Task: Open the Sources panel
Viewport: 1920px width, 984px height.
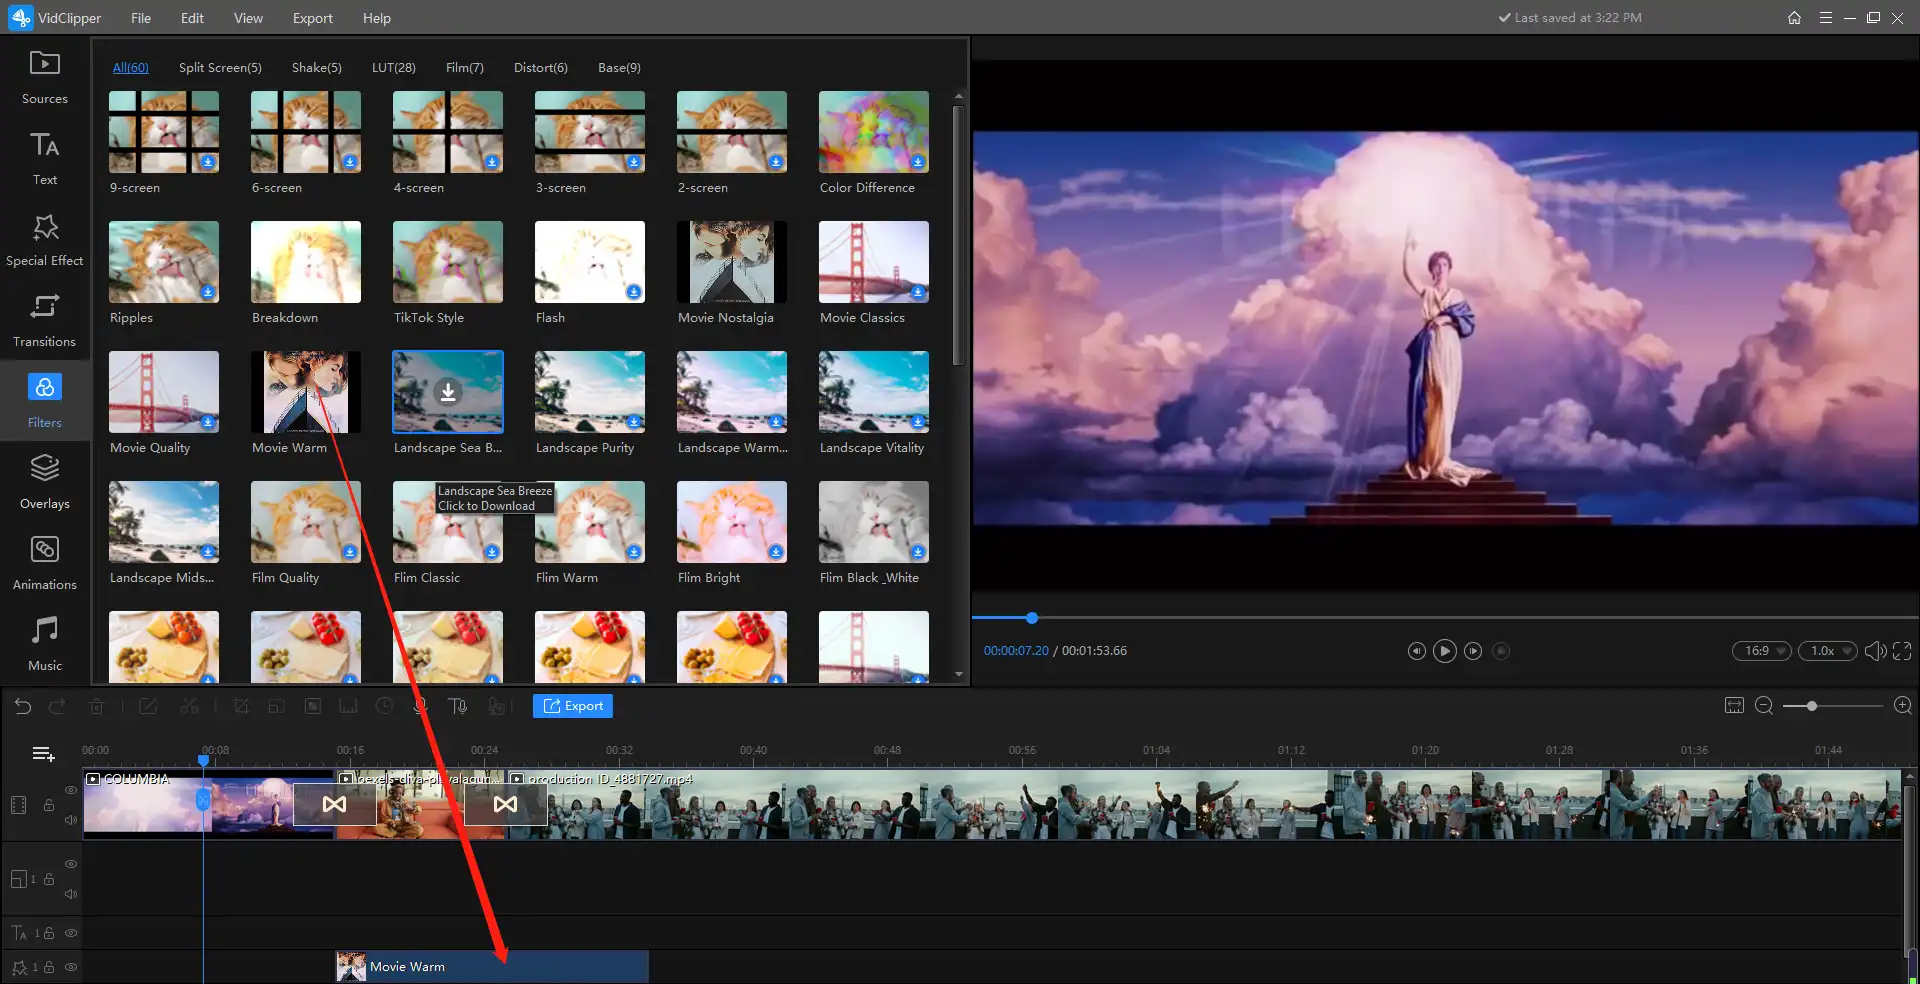Action: [x=45, y=77]
